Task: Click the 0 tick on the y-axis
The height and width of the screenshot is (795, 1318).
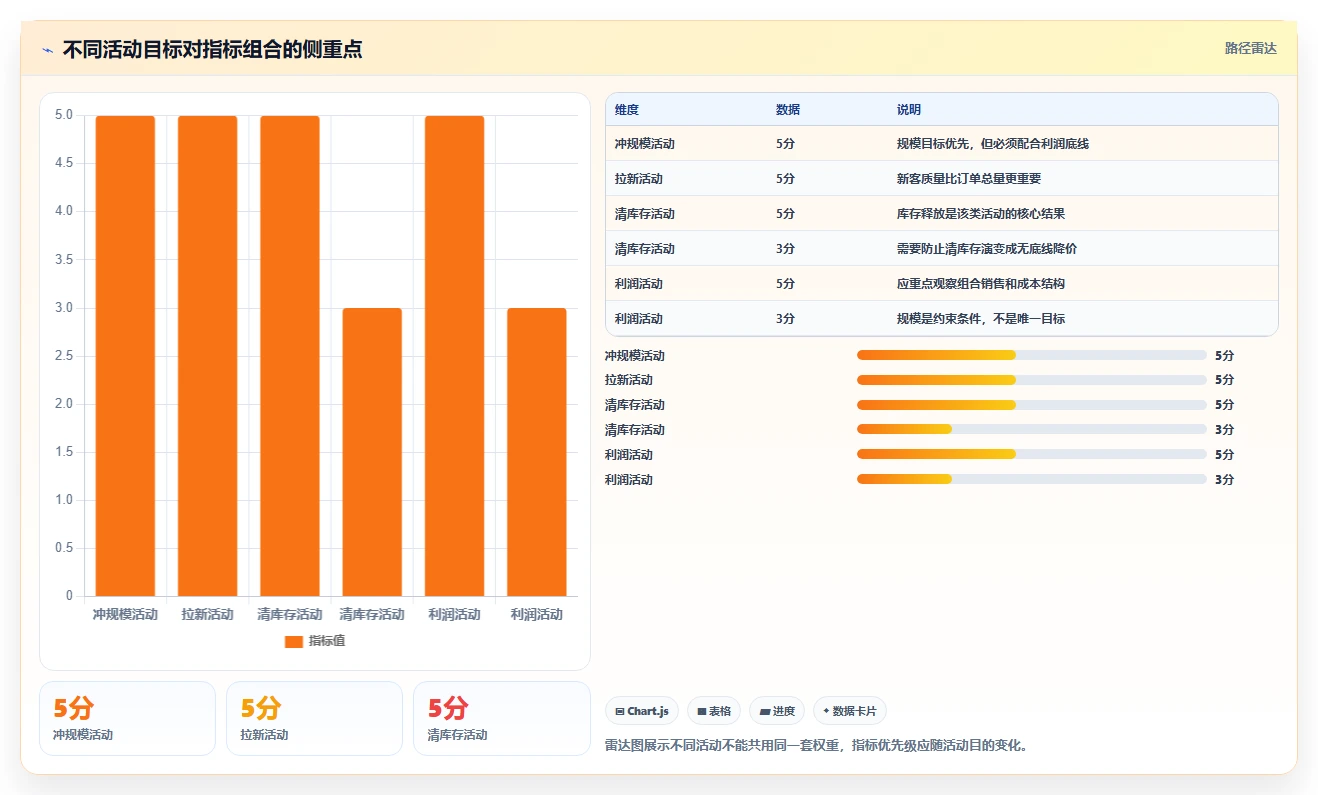Action: tap(70, 596)
